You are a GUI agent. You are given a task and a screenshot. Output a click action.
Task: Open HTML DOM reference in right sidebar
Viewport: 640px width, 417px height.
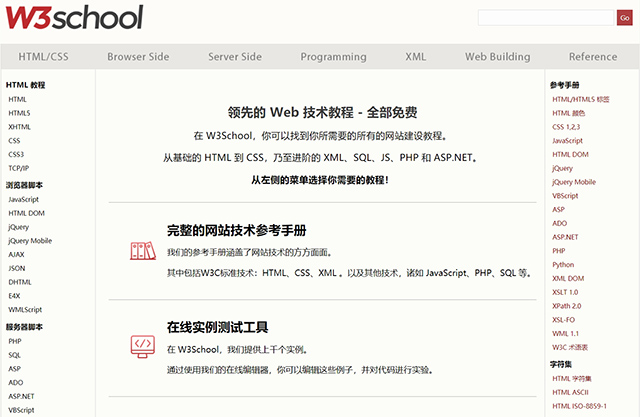tap(570, 155)
